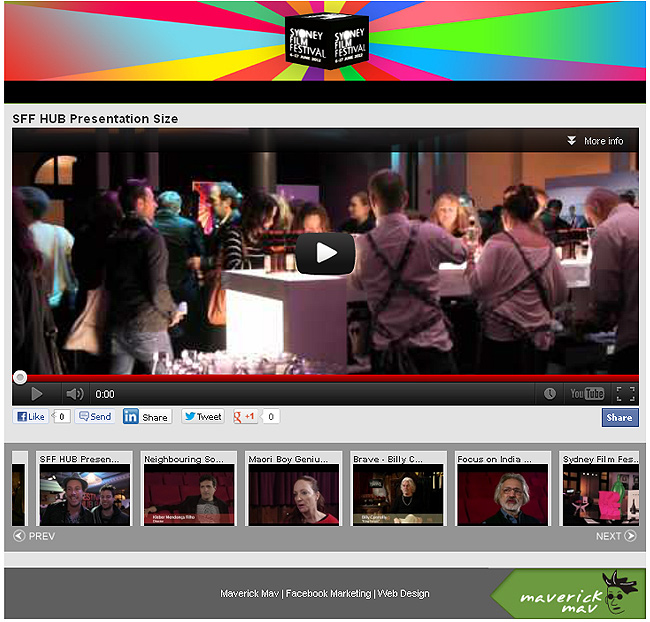Image resolution: width=650 pixels, height=622 pixels.
Task: Click the SFF HUB Presentation Size title
Action: [95, 119]
